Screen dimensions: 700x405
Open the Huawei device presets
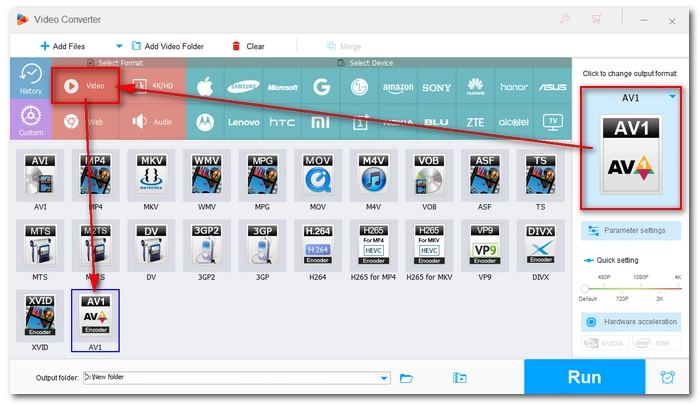pos(475,86)
